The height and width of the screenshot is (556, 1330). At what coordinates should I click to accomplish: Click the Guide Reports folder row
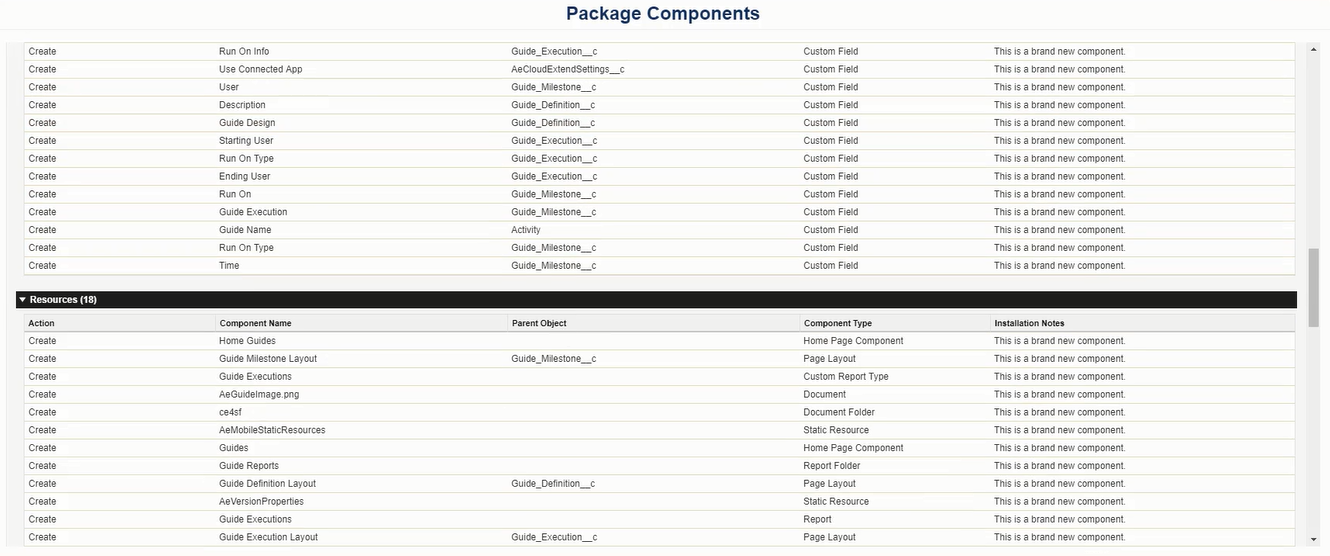click(660, 466)
